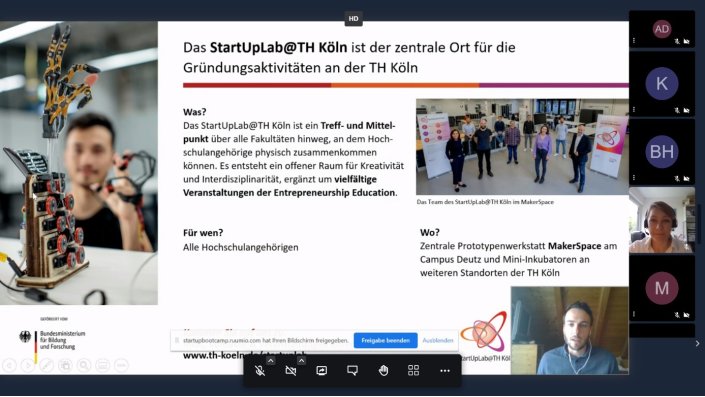Click the photo caption 'Das Team des StartUpLab@TH Köln im MakerSpace'
The width and height of the screenshot is (705, 397).
485,202
